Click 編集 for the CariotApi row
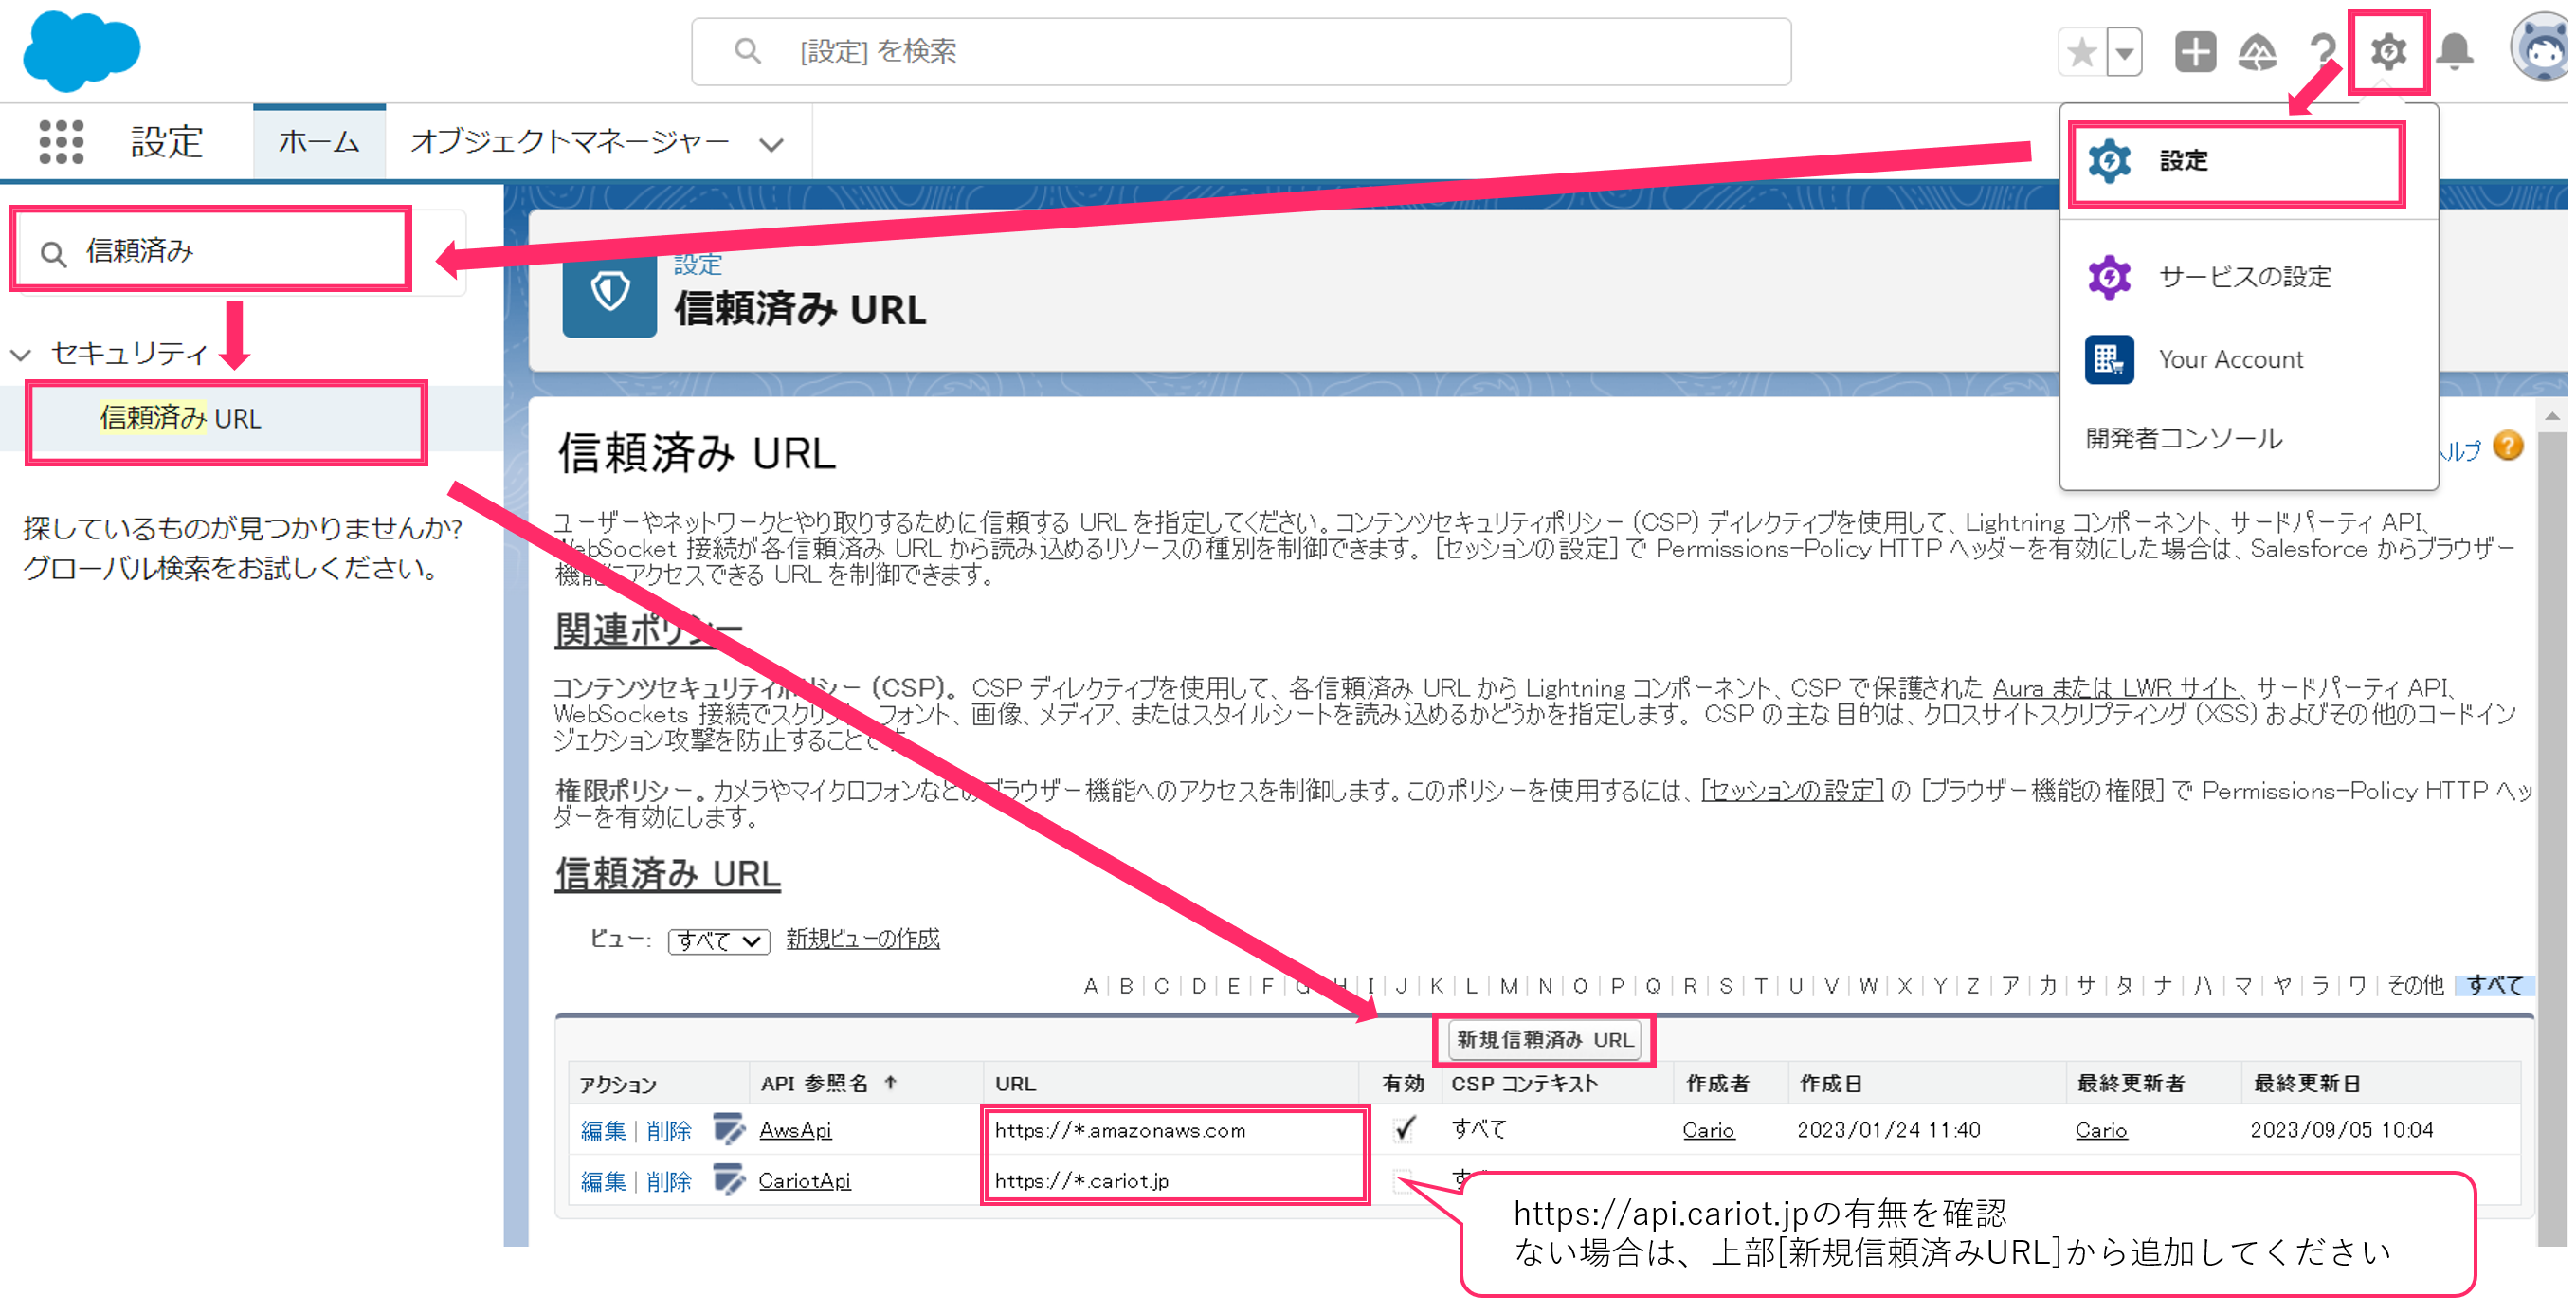The width and height of the screenshot is (2576, 1314). [603, 1182]
